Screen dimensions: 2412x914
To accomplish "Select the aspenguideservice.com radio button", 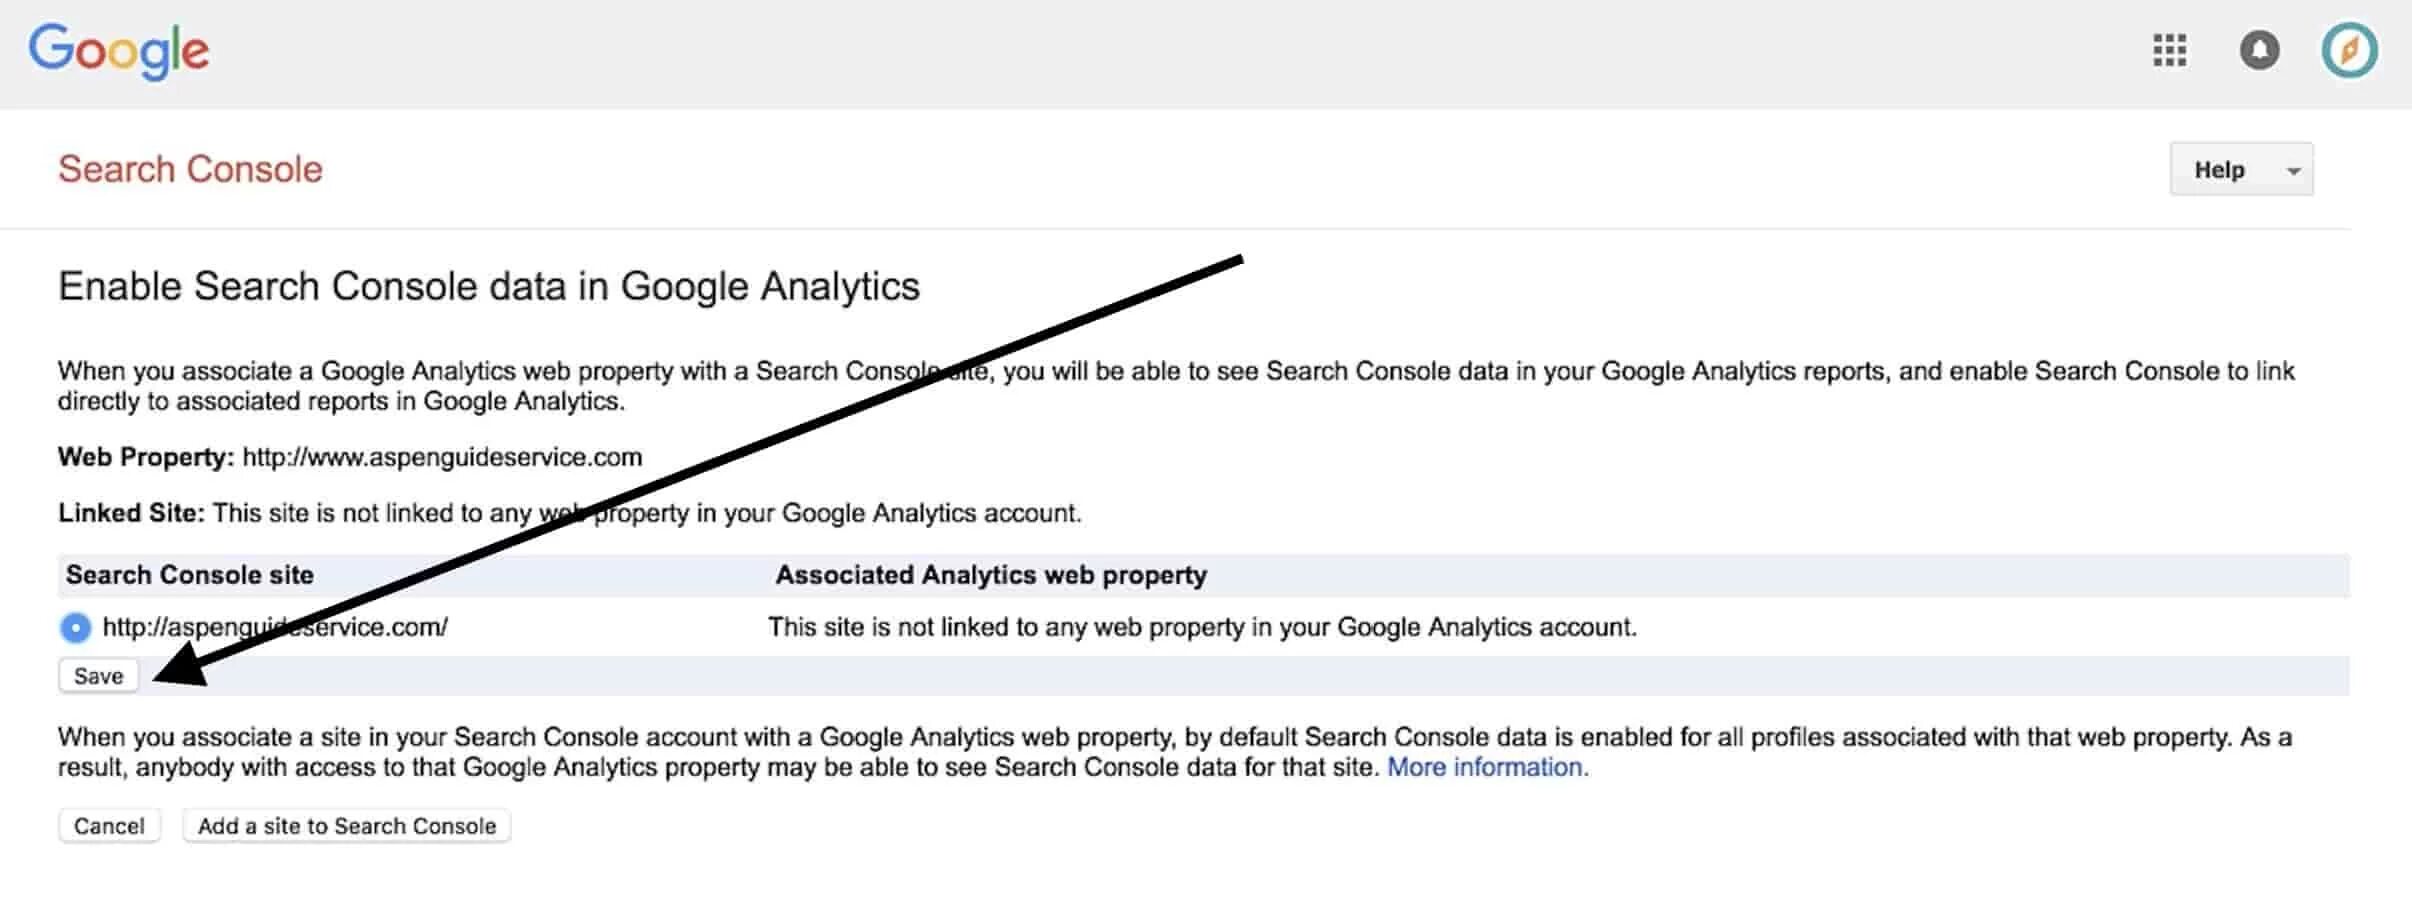I will click(76, 628).
